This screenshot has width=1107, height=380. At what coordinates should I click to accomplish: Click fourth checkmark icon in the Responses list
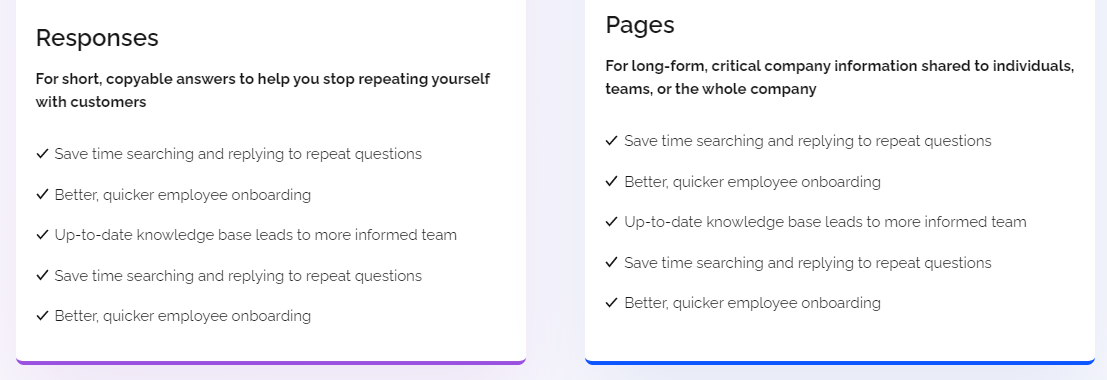pos(42,275)
